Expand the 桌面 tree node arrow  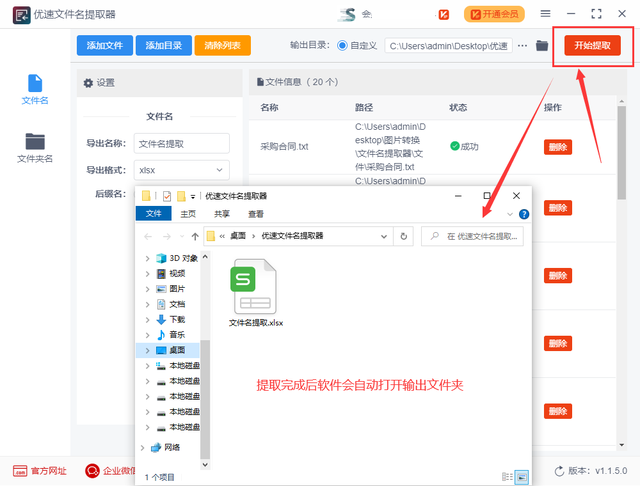click(x=147, y=350)
